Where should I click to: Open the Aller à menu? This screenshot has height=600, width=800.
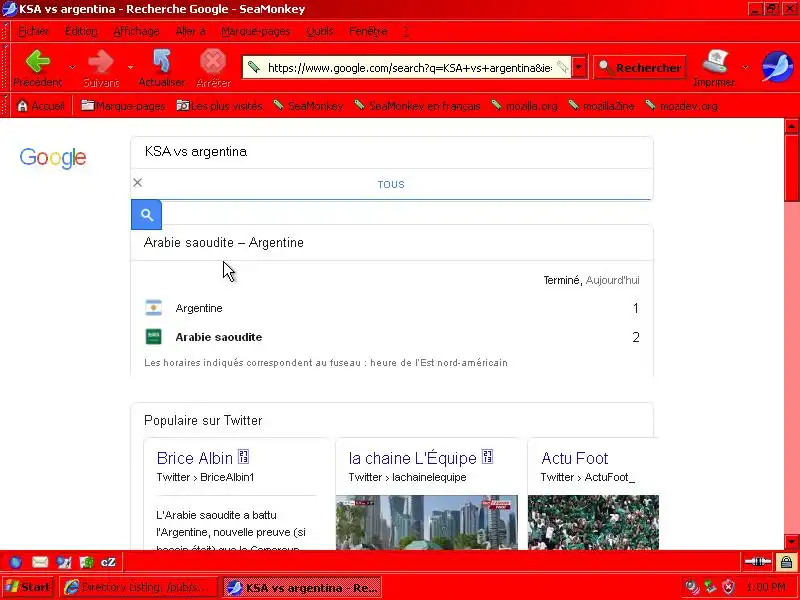click(190, 31)
